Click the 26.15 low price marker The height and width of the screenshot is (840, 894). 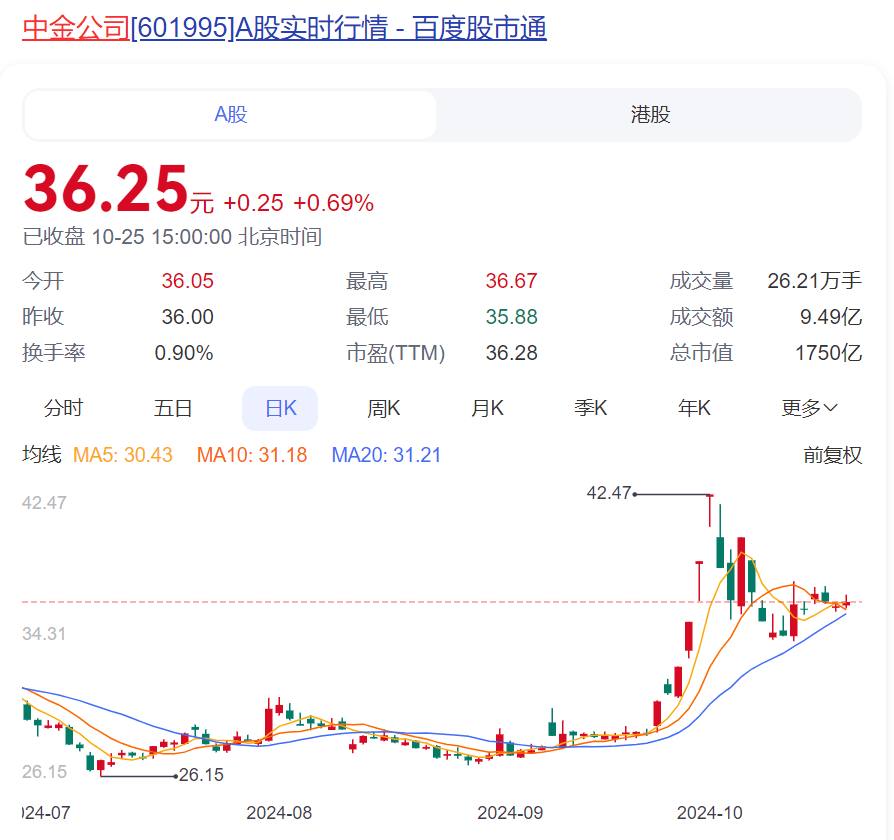[203, 774]
